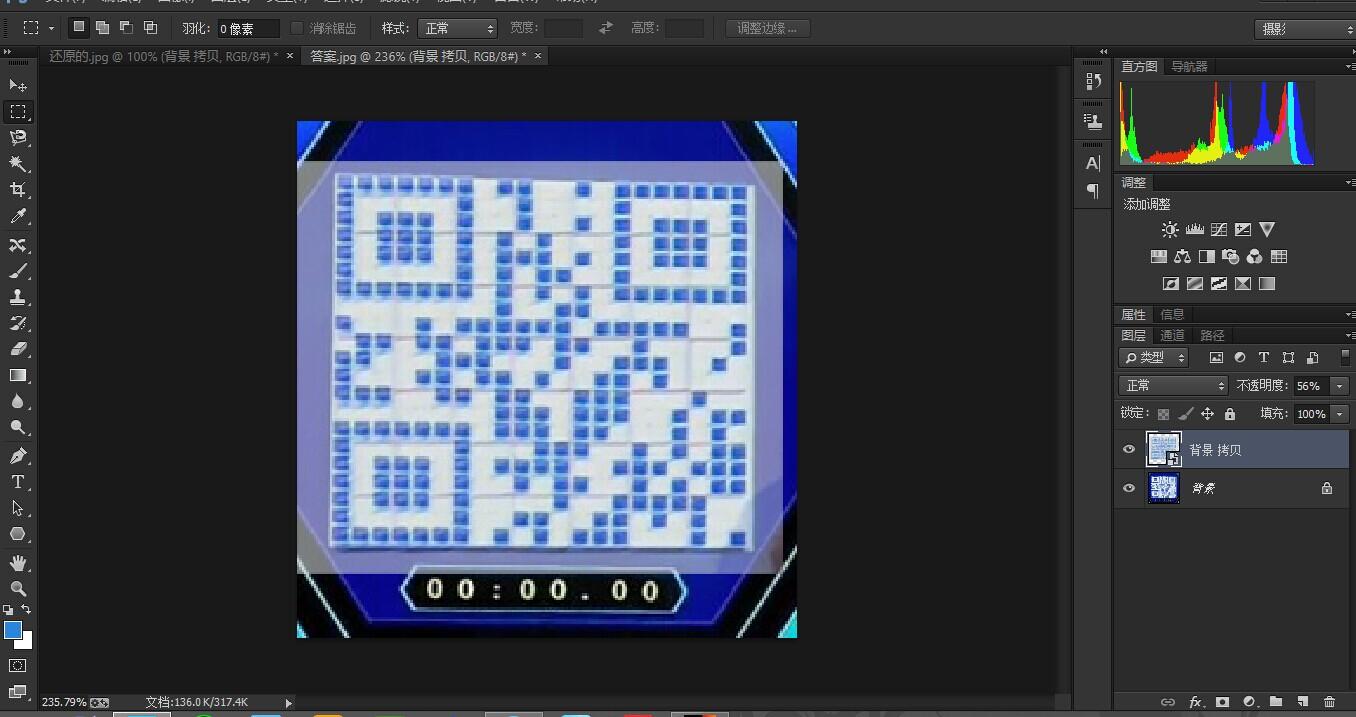The width and height of the screenshot is (1356, 717).
Task: Switch to 信息 info tab
Action: click(x=1172, y=314)
